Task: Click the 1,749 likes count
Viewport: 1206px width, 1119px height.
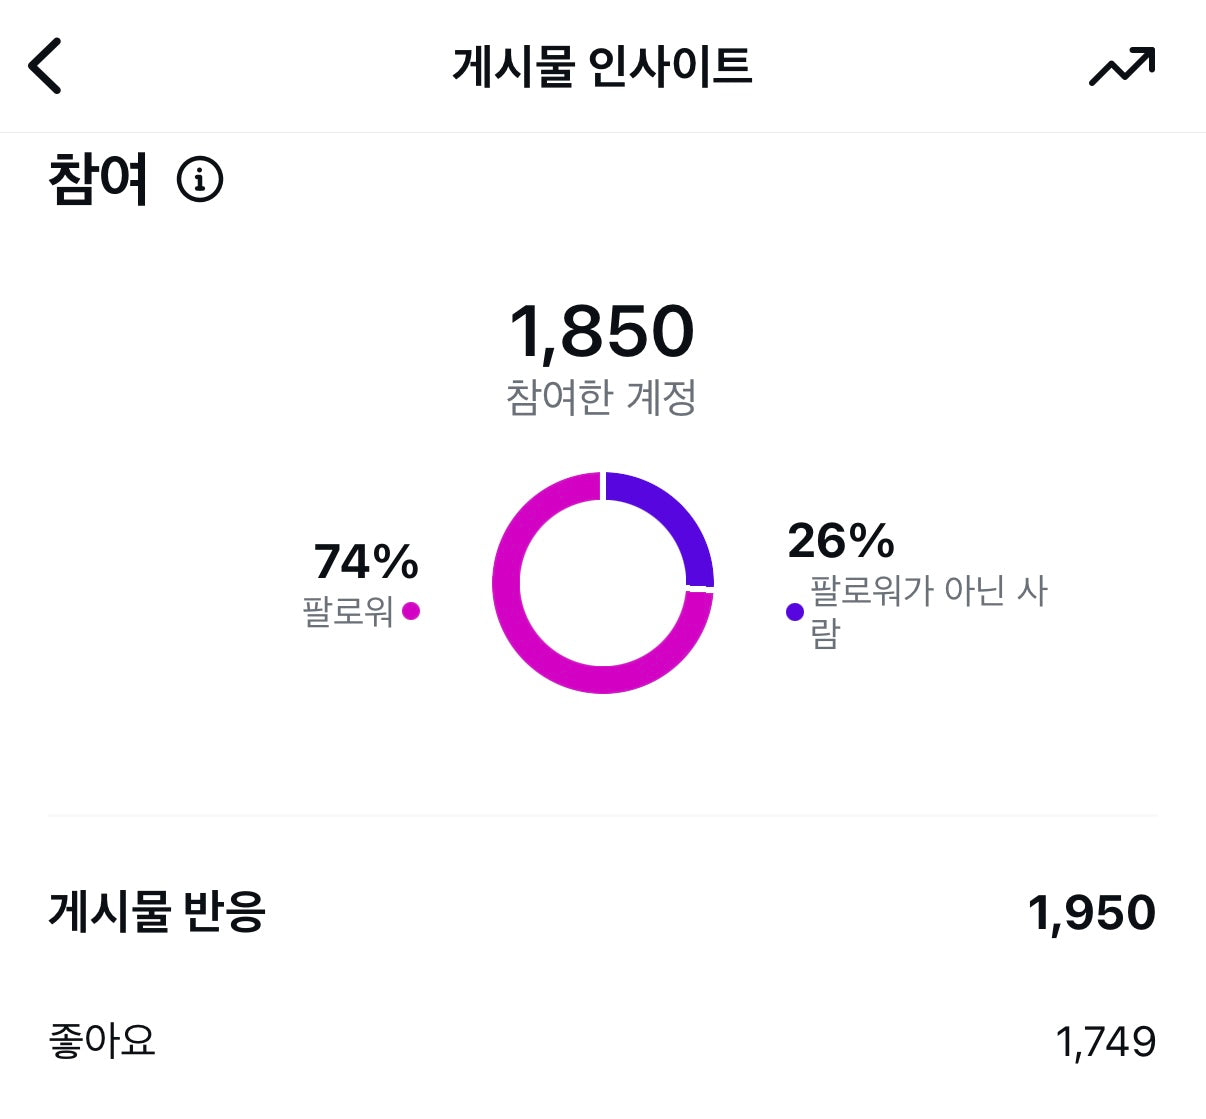Action: 1106,1042
